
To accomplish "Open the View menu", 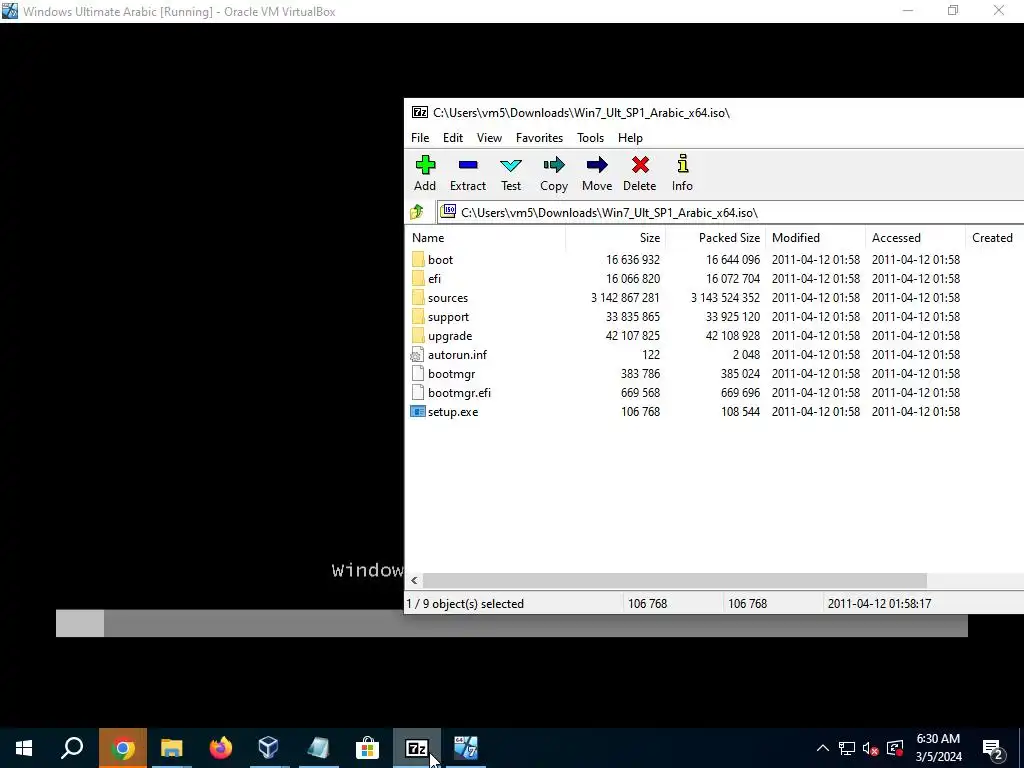I will tap(489, 138).
